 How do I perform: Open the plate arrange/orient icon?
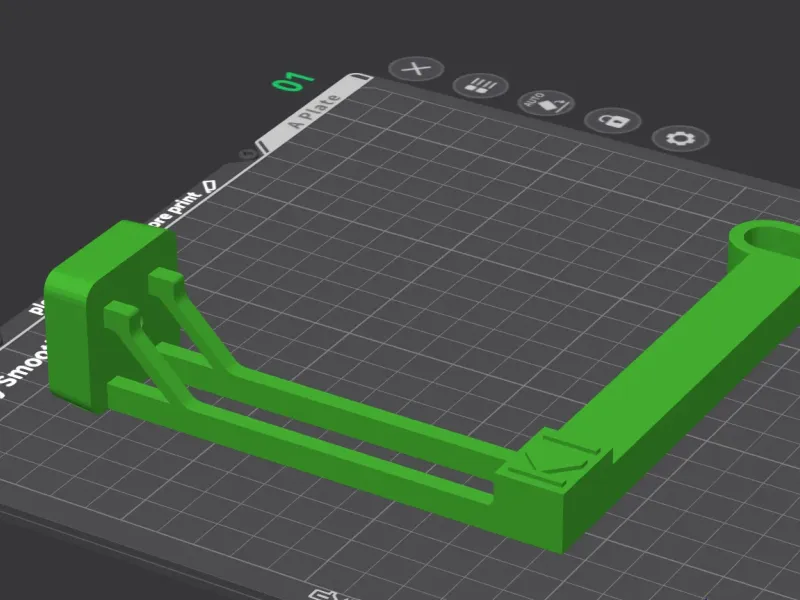point(481,85)
